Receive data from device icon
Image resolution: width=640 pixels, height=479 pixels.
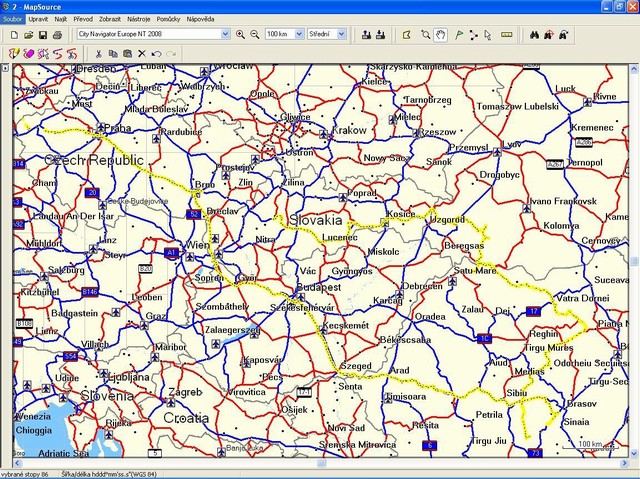[380, 35]
